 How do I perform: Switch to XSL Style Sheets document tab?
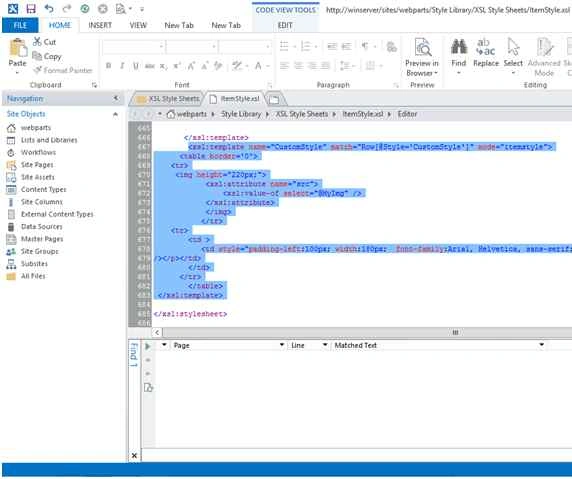[169, 99]
